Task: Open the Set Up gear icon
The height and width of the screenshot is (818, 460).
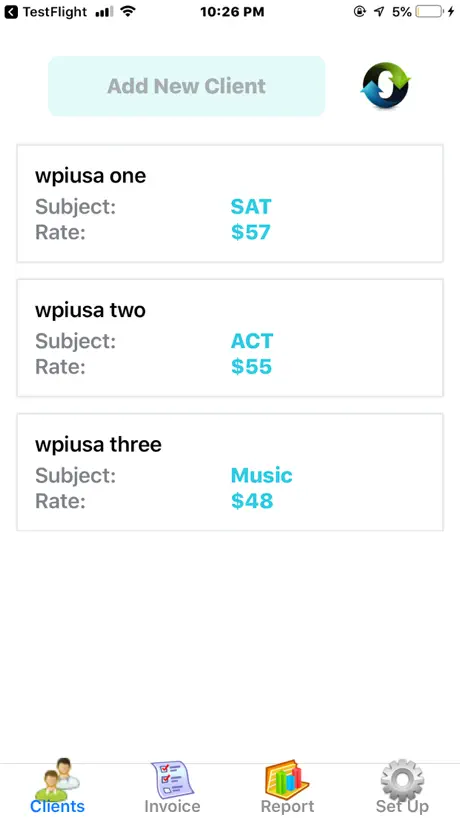Action: click(402, 778)
